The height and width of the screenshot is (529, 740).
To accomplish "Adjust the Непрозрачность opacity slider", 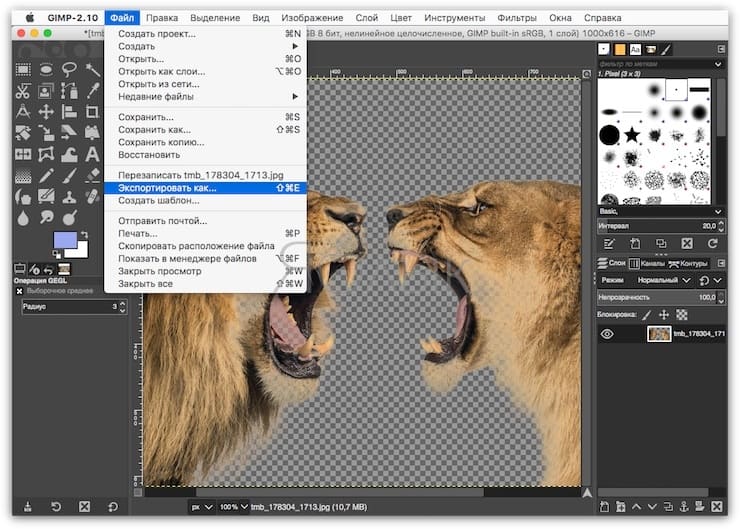I will (x=661, y=297).
